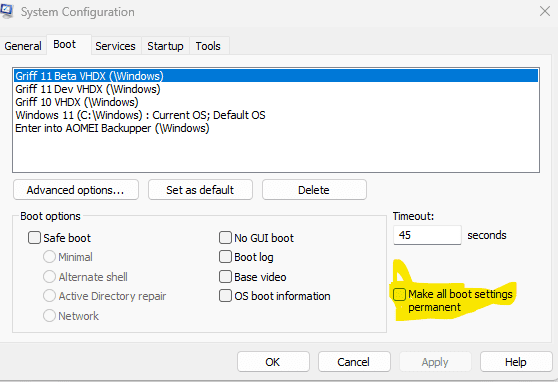Open Advanced options dialog
The width and height of the screenshot is (558, 382).
coord(76,190)
